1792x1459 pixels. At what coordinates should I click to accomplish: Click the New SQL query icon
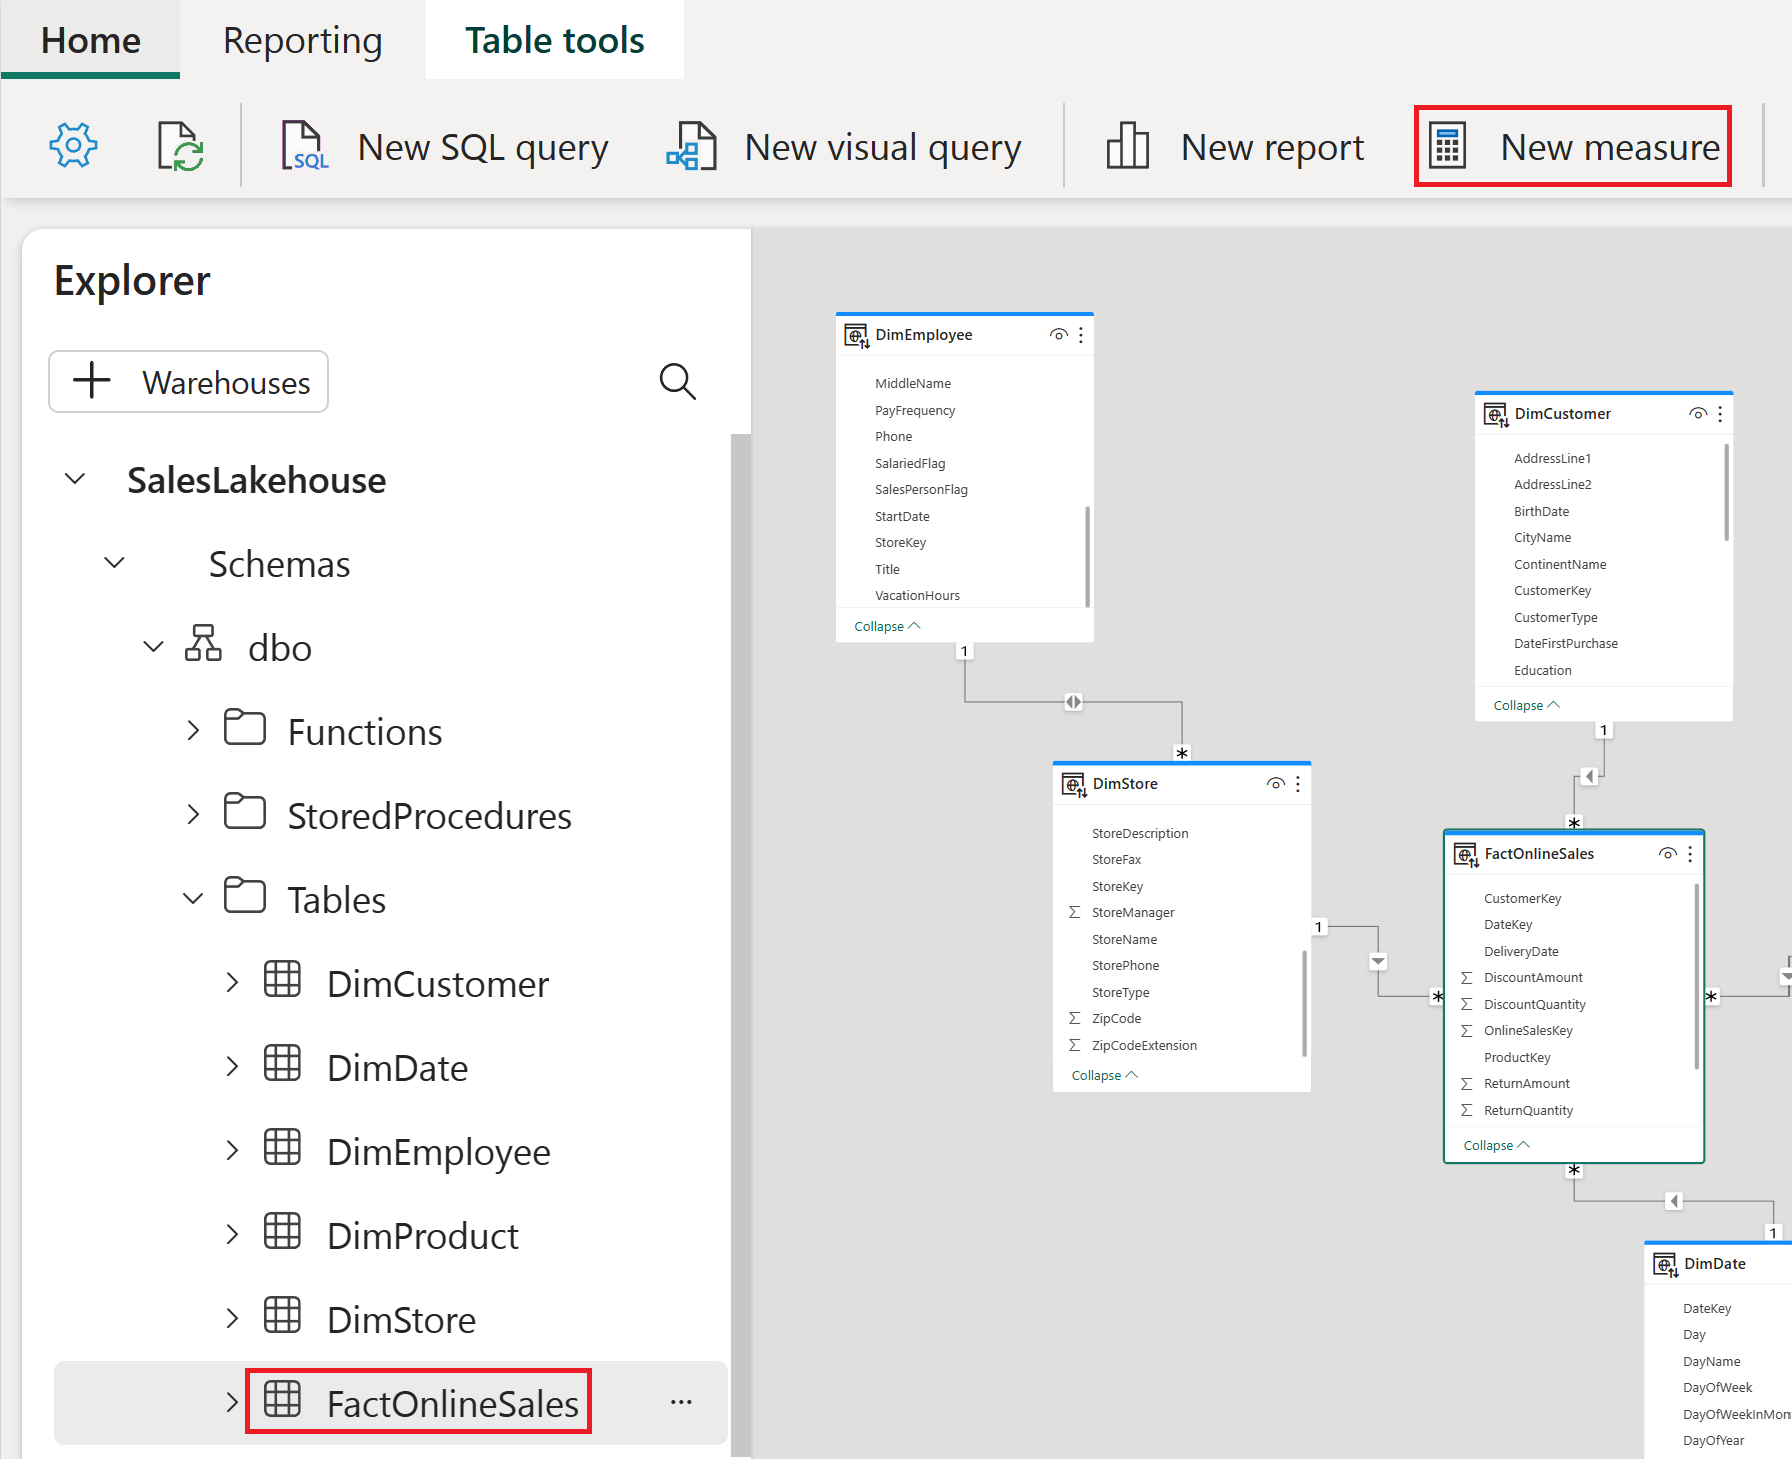(x=304, y=146)
